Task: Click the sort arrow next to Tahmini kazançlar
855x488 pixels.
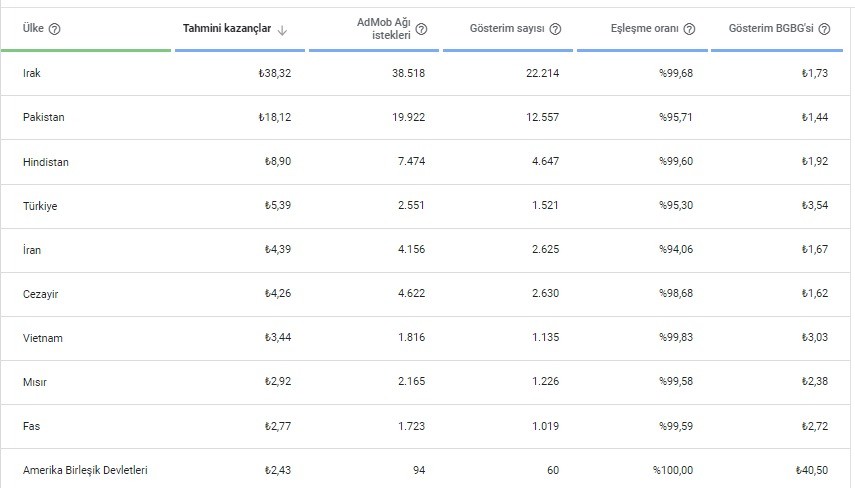Action: (x=282, y=31)
